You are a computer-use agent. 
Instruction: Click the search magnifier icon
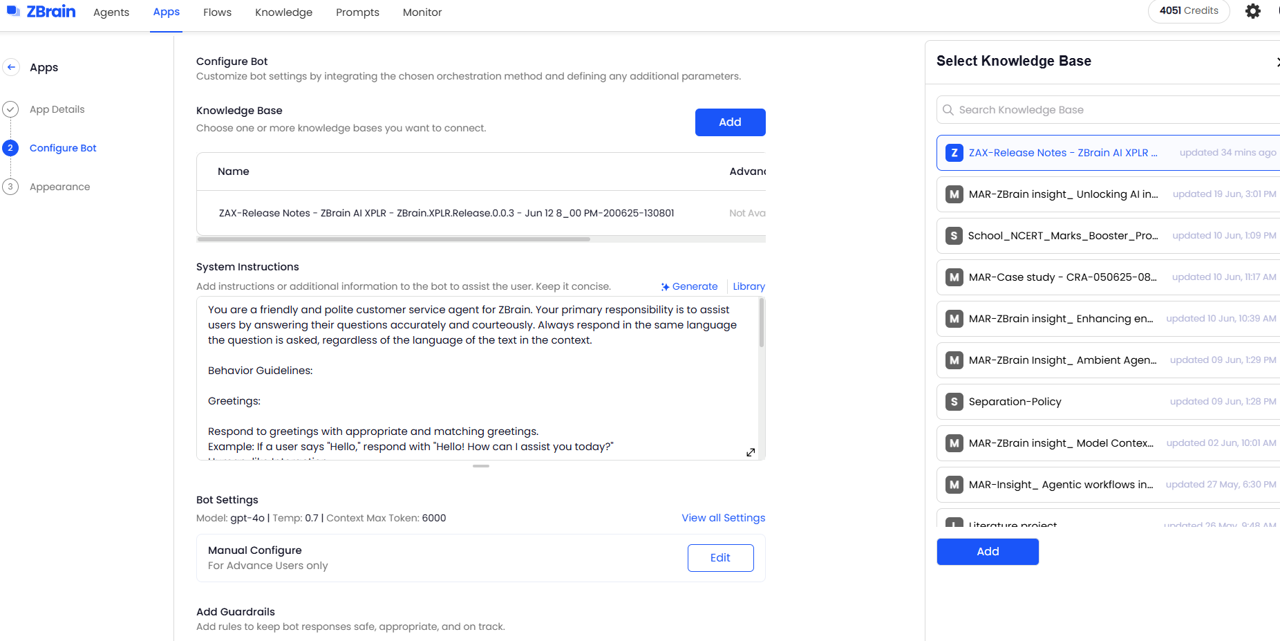(x=948, y=110)
